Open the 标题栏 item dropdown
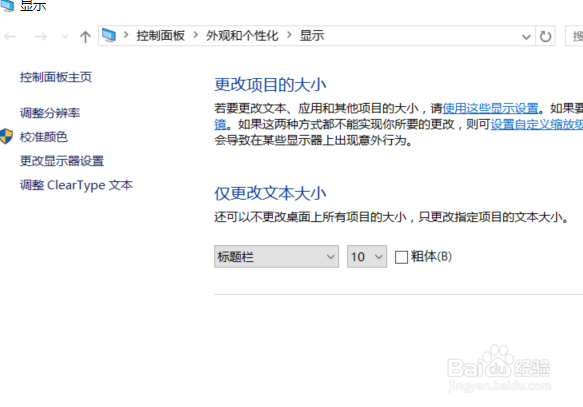 [276, 256]
